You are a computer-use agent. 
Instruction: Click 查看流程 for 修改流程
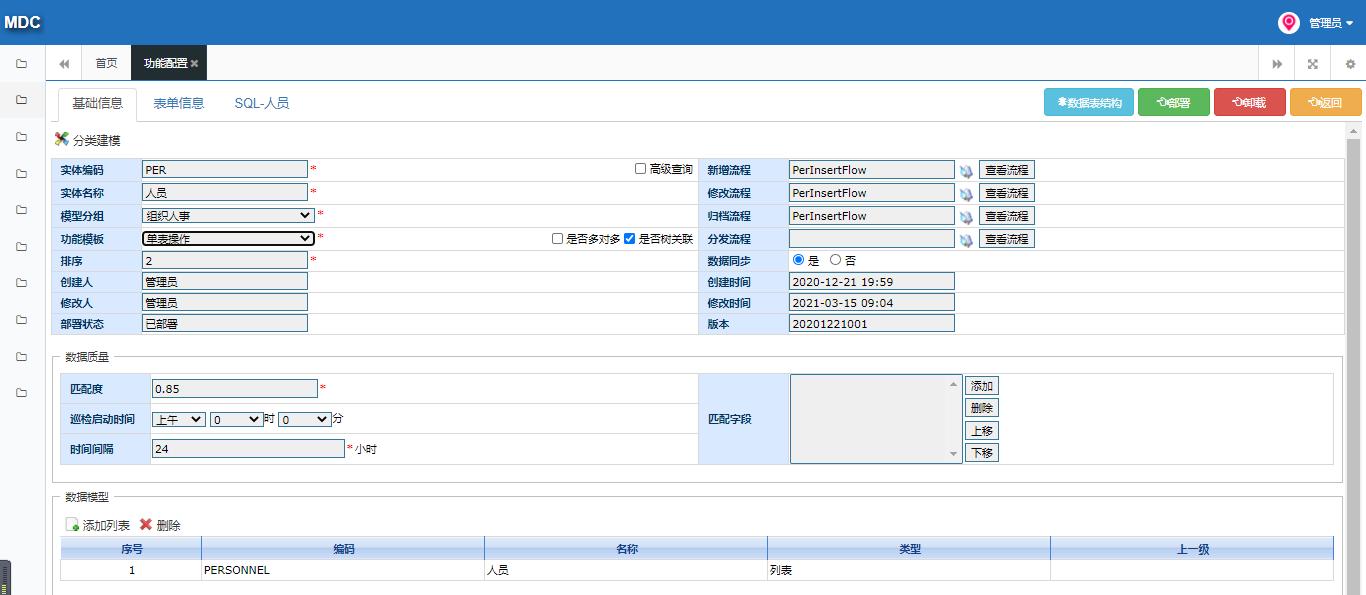click(1007, 193)
